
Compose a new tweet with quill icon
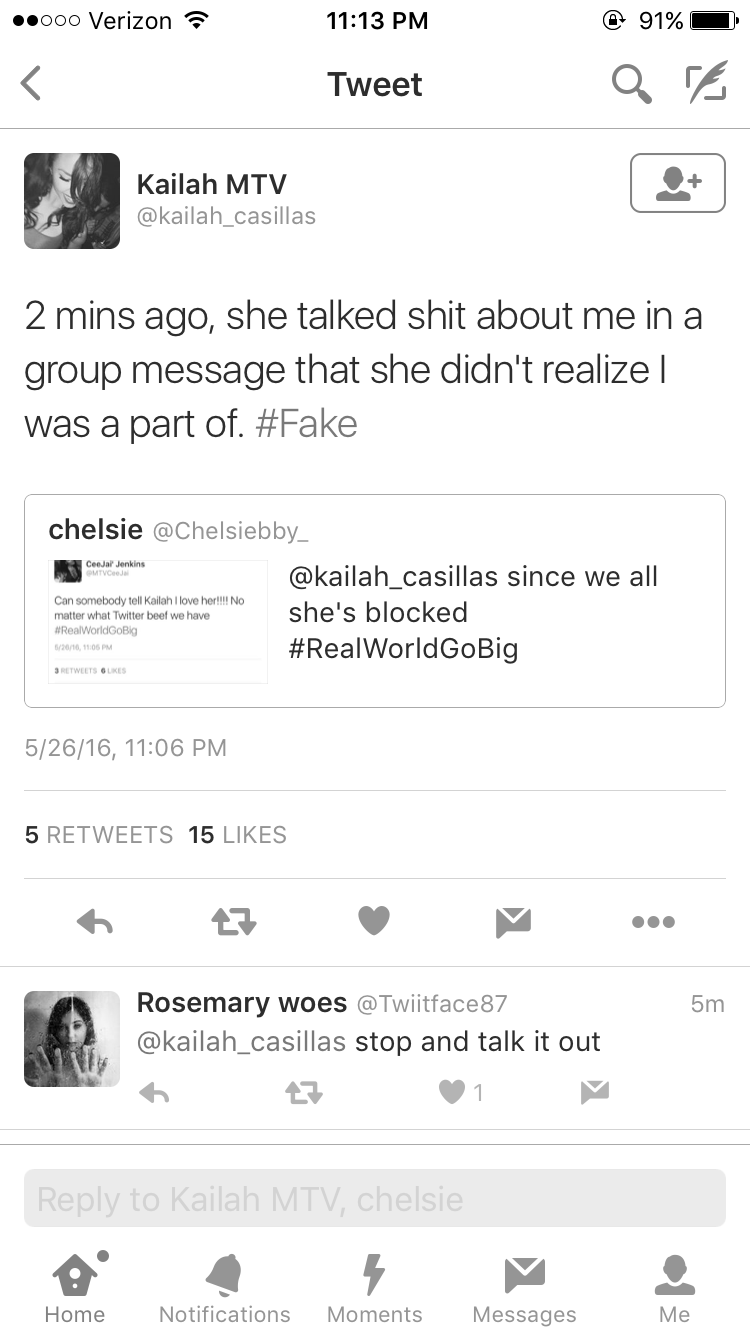(x=705, y=84)
